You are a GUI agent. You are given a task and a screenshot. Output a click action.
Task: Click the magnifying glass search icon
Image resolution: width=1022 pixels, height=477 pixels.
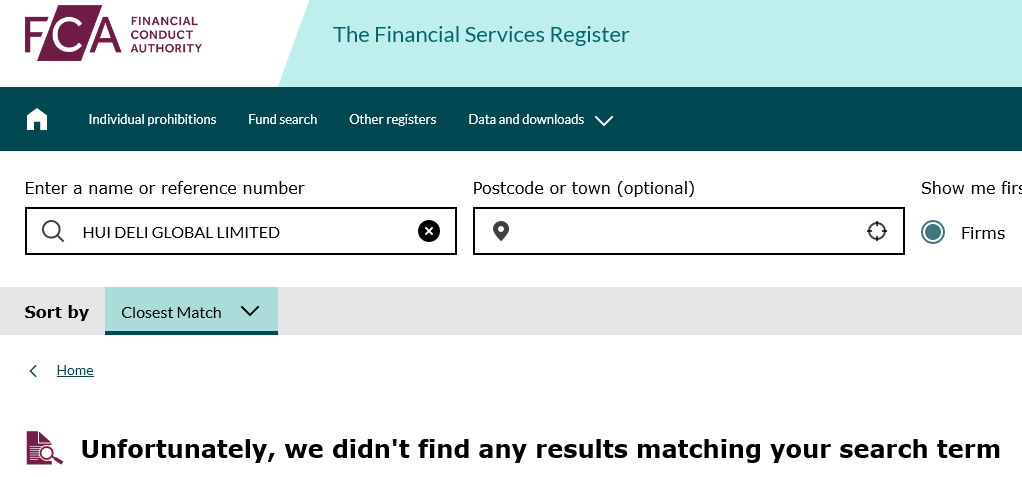click(53, 231)
